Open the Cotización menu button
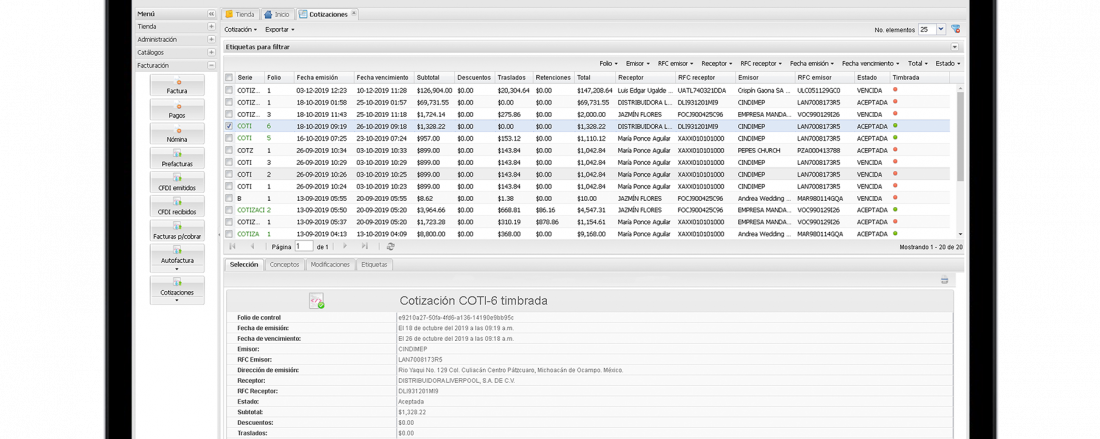1100x439 pixels. point(241,30)
